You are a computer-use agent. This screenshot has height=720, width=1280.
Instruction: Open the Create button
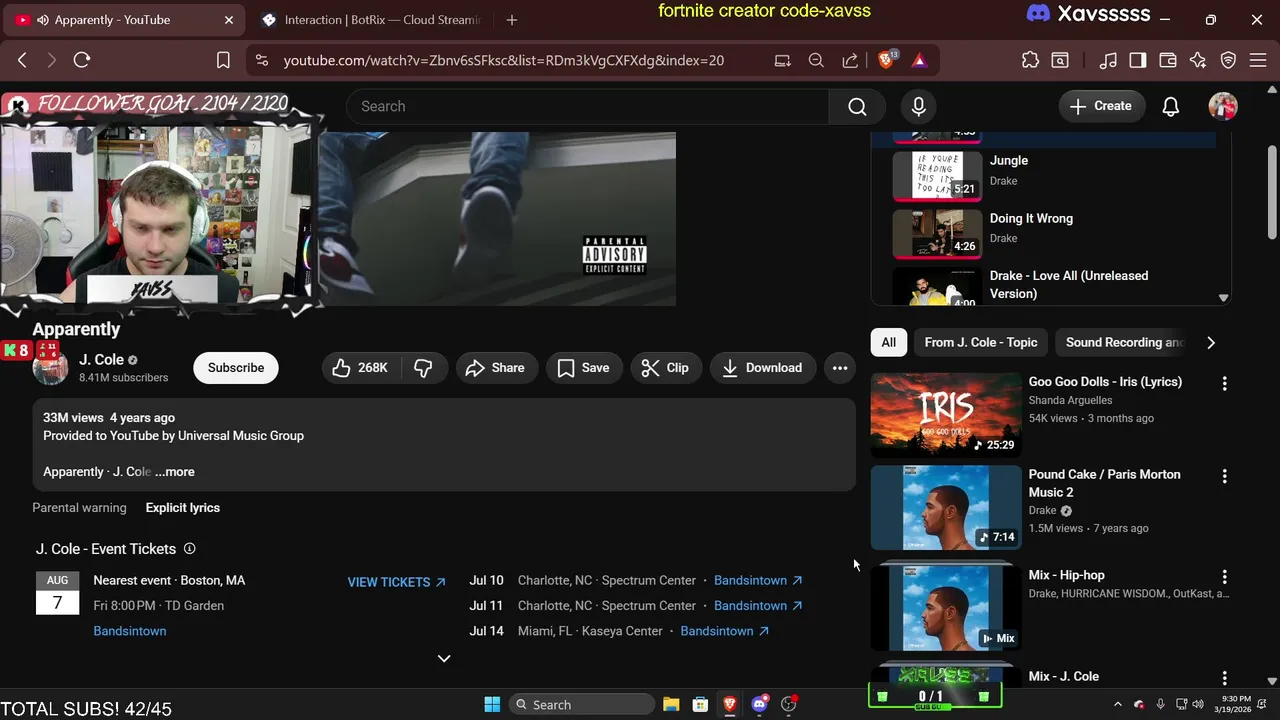[x=1101, y=106]
